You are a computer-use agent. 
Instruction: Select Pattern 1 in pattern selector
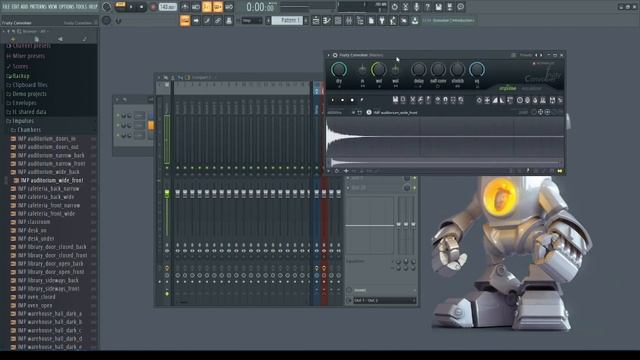click(287, 20)
